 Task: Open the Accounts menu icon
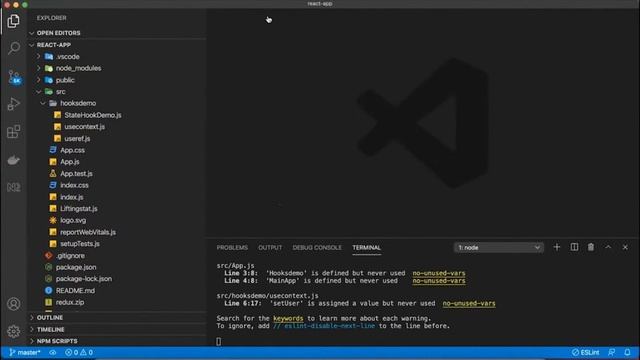13,304
